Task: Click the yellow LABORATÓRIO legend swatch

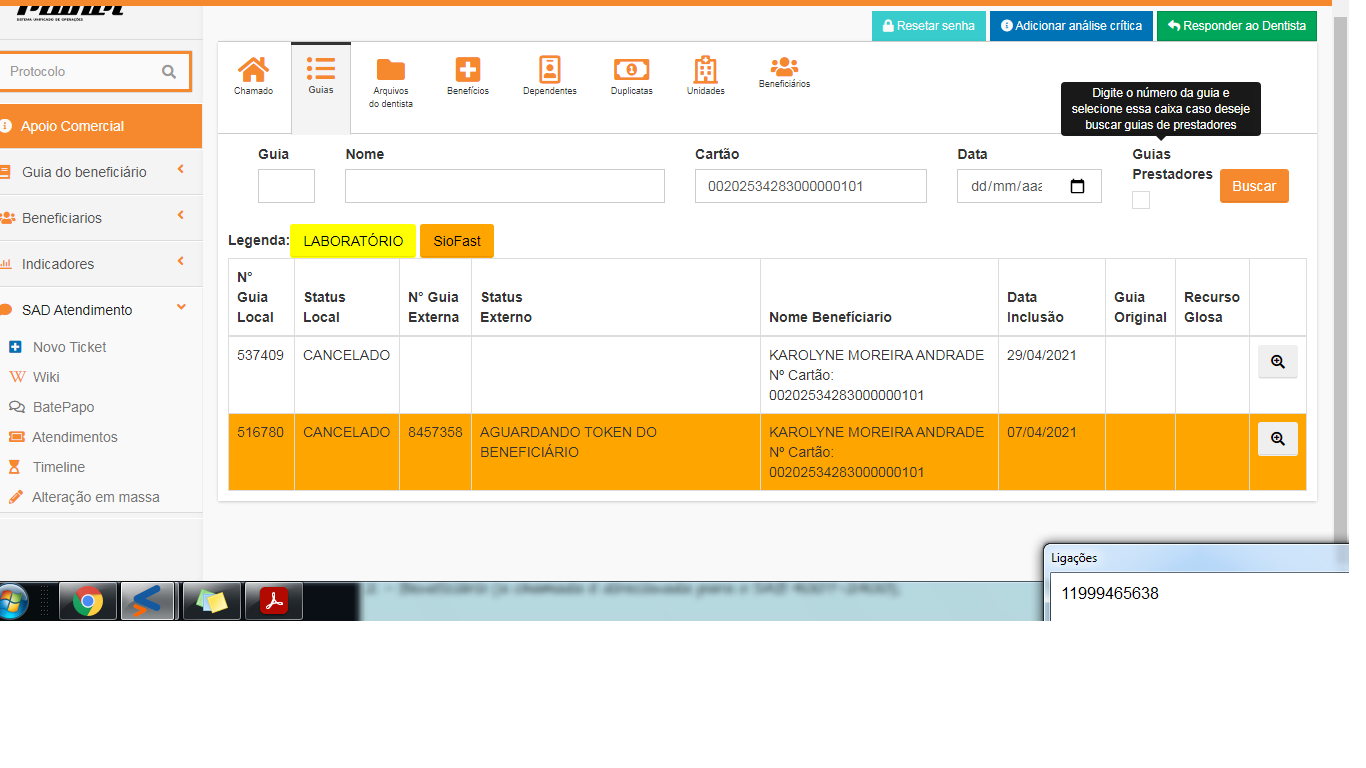Action: point(353,241)
